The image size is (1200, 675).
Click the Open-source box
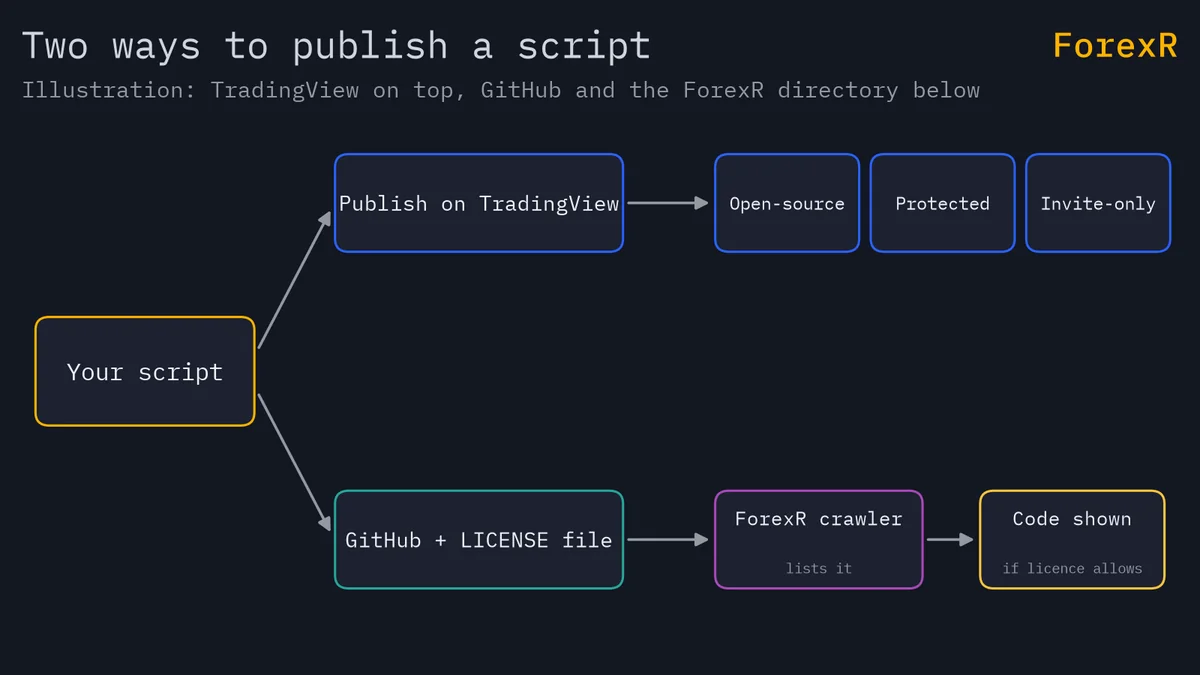pos(787,203)
